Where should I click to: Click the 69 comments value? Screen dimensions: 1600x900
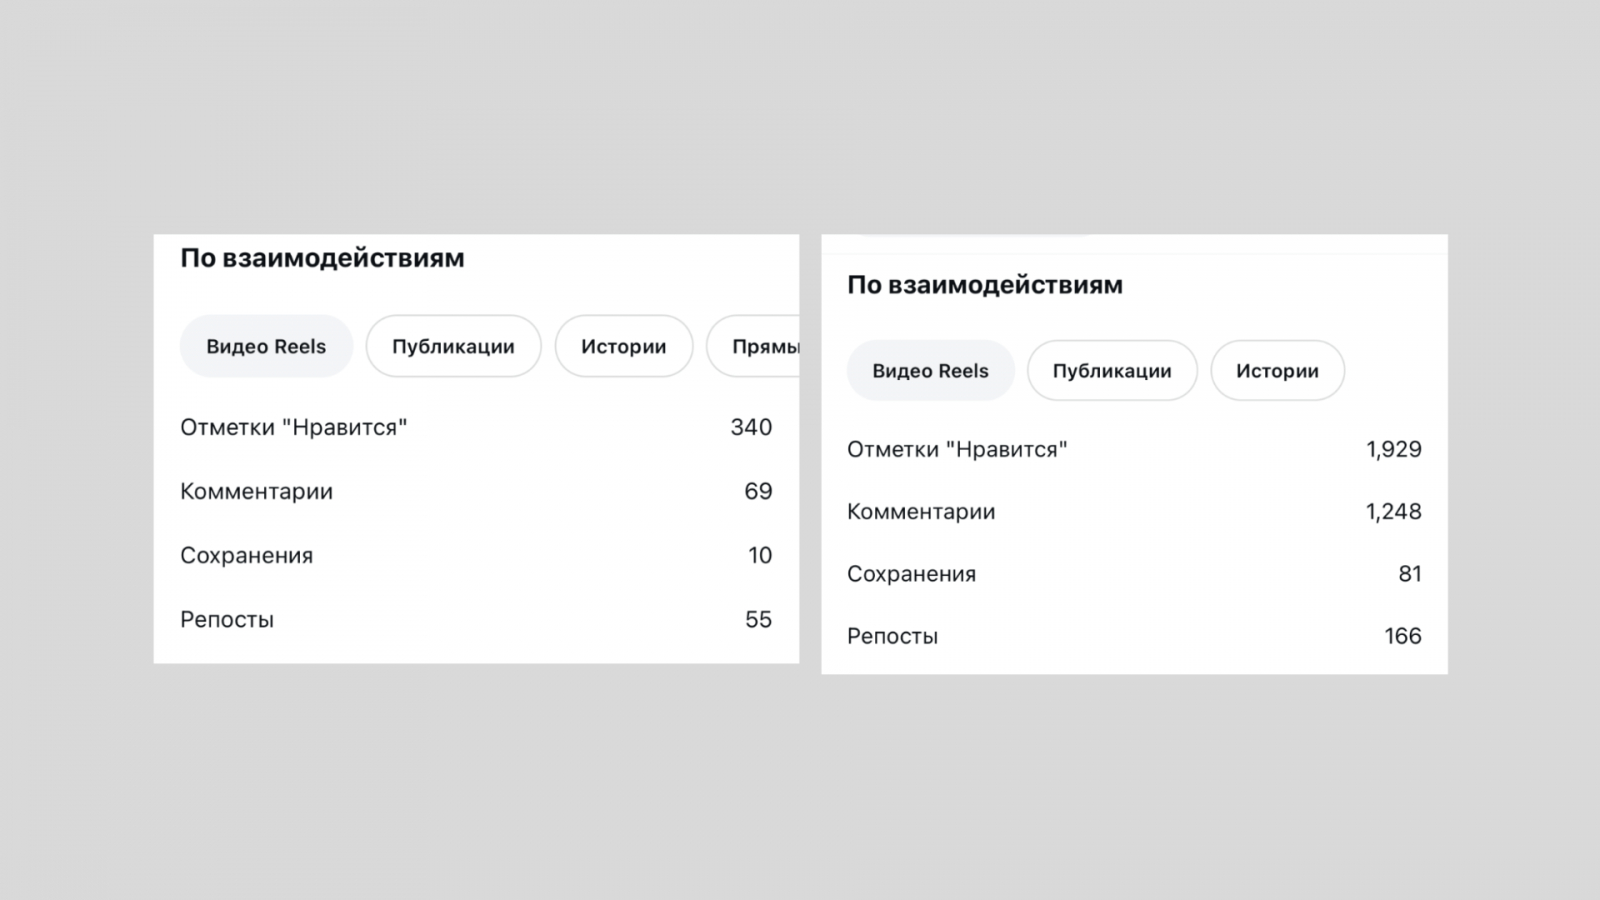[x=758, y=491]
